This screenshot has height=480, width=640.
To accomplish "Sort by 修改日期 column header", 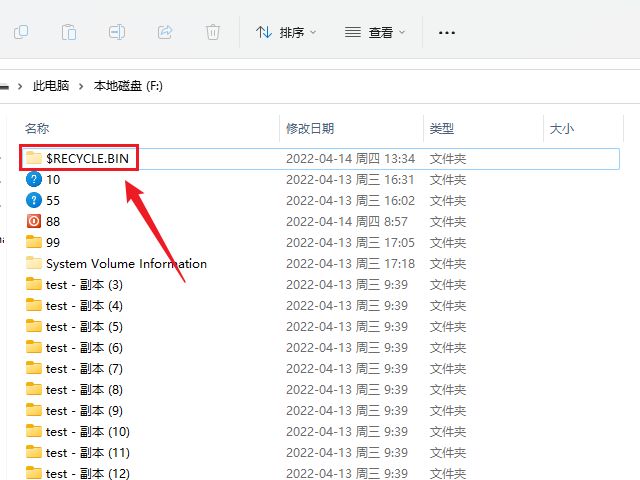I will 310,129.
